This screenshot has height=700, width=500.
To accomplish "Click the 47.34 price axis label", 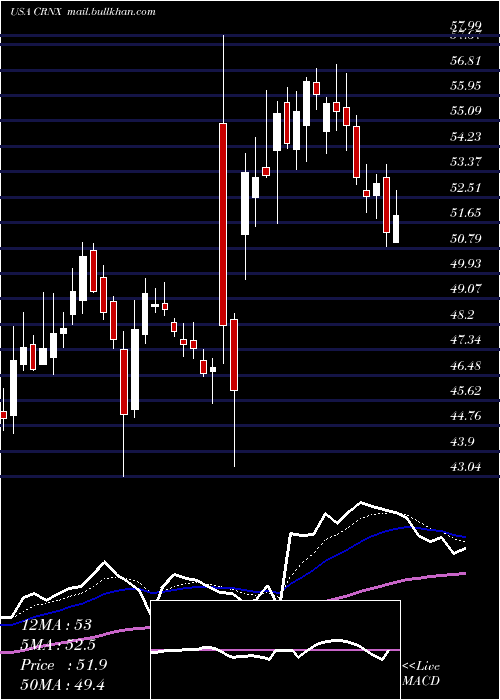I will pyautogui.click(x=466, y=340).
